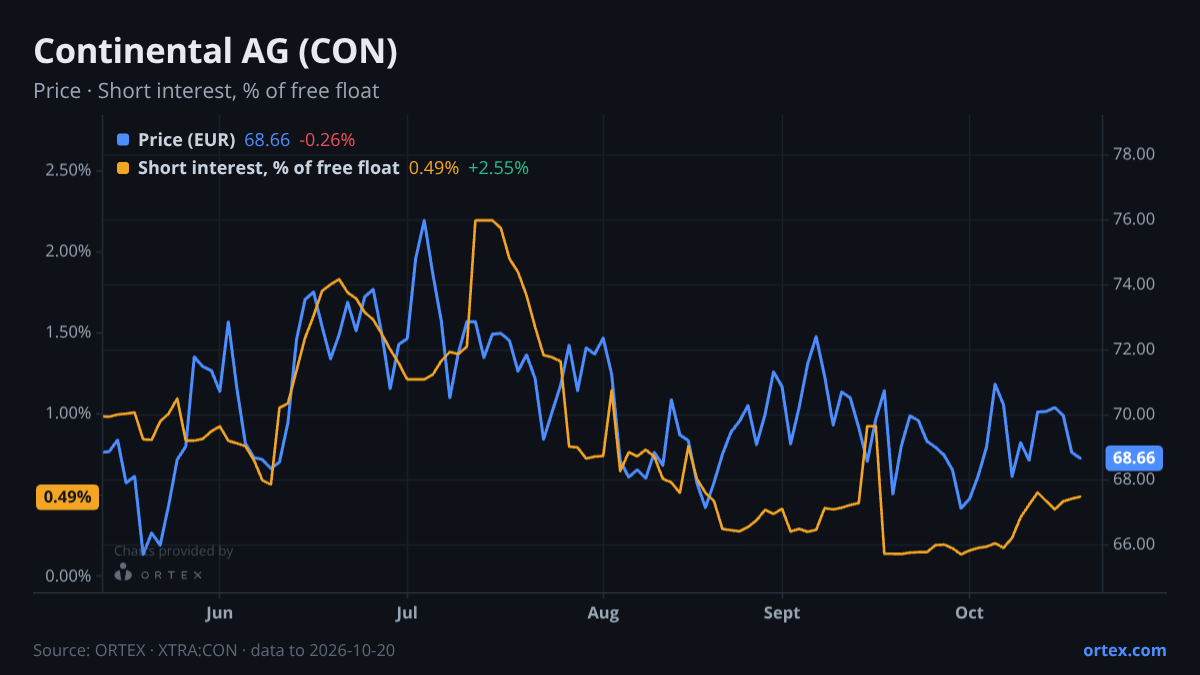The height and width of the screenshot is (675, 1200).
Task: Click the 2.00% left axis label
Action: (x=68, y=251)
